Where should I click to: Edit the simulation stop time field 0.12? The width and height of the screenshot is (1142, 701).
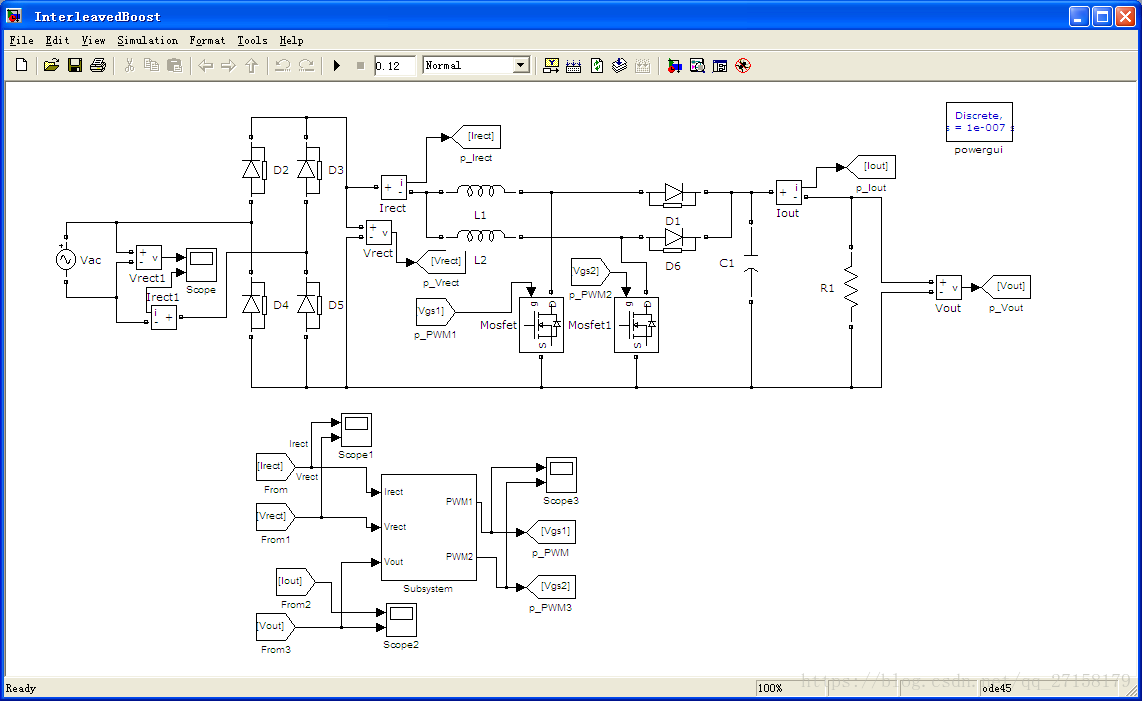(394, 66)
